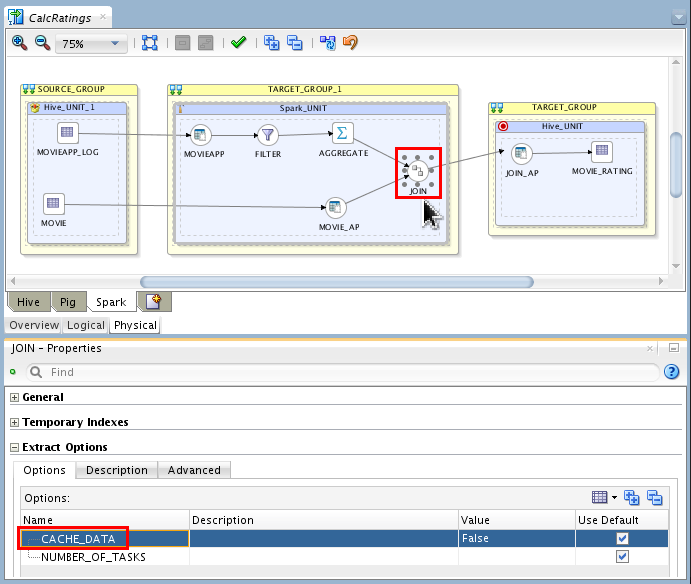Open the 75% zoom level dropdown
691x584 pixels.
[91, 44]
